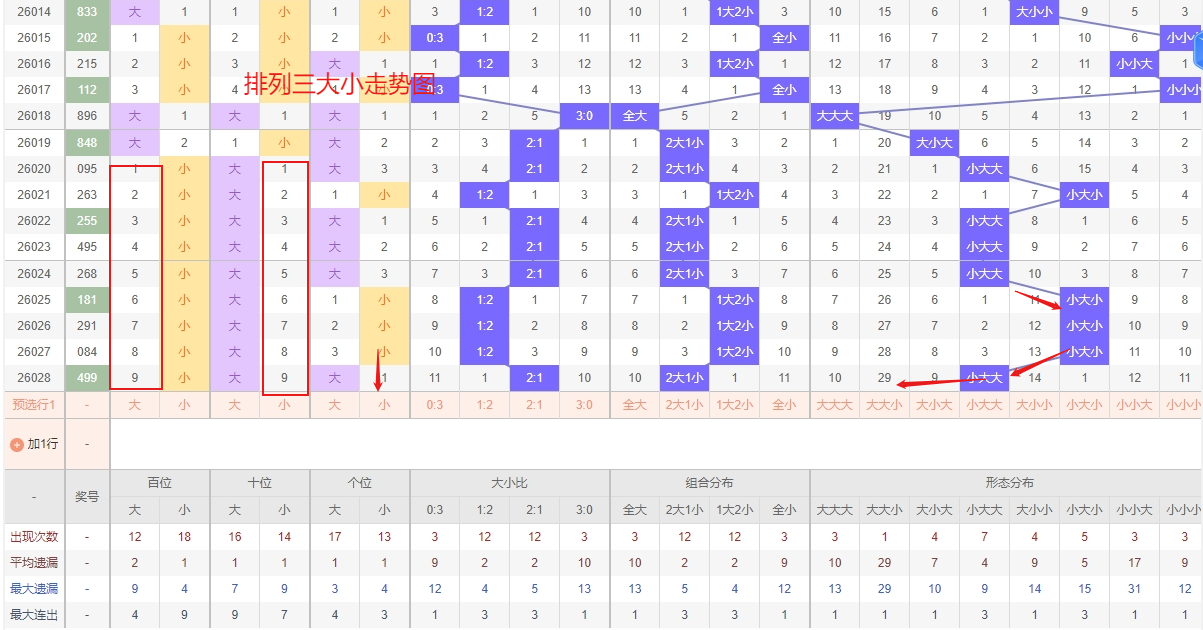Click the orange plus icon for 加1行

(x=16, y=444)
